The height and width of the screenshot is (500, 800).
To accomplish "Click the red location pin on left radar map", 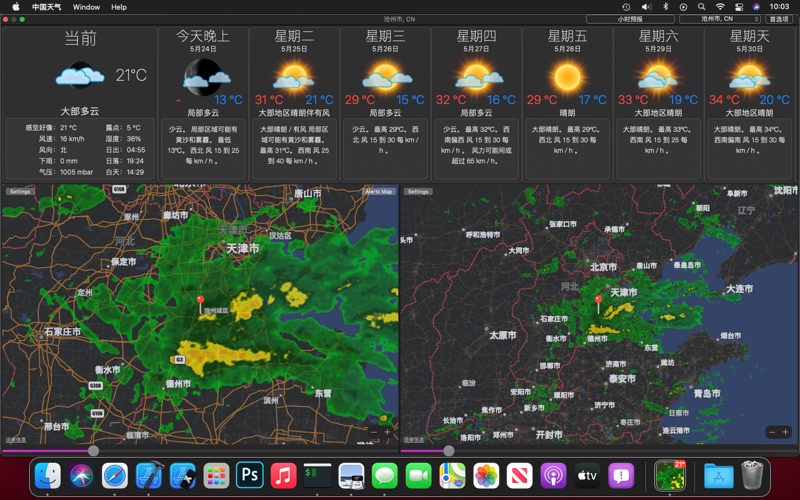I will tap(201, 303).
